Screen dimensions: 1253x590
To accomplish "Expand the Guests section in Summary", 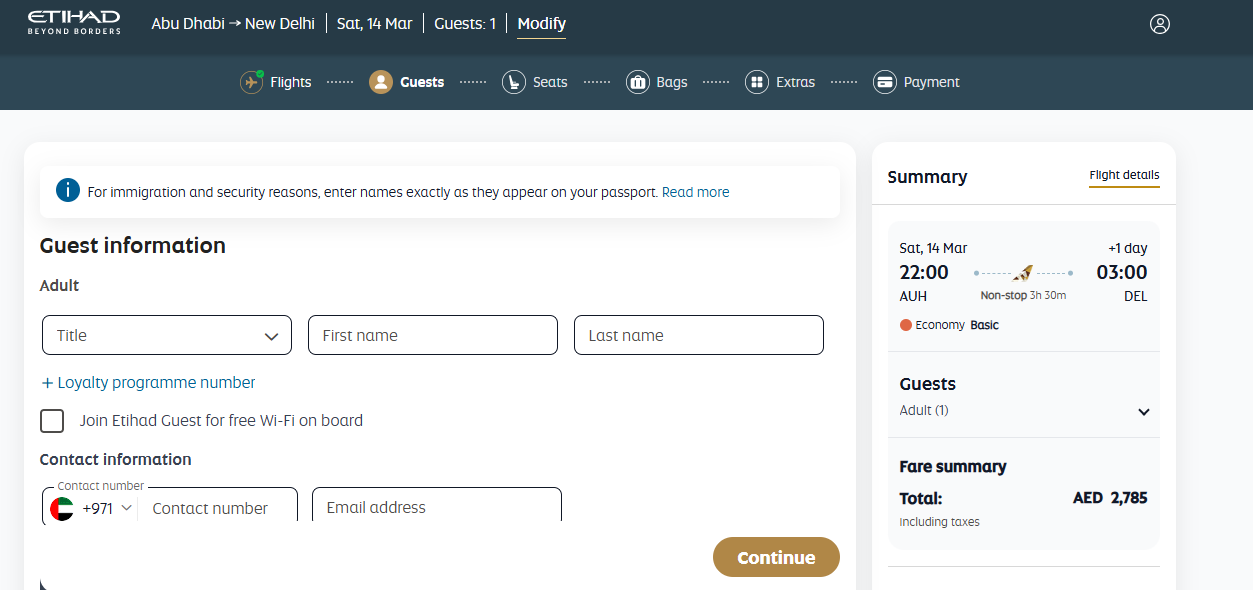I will pyautogui.click(x=1143, y=412).
